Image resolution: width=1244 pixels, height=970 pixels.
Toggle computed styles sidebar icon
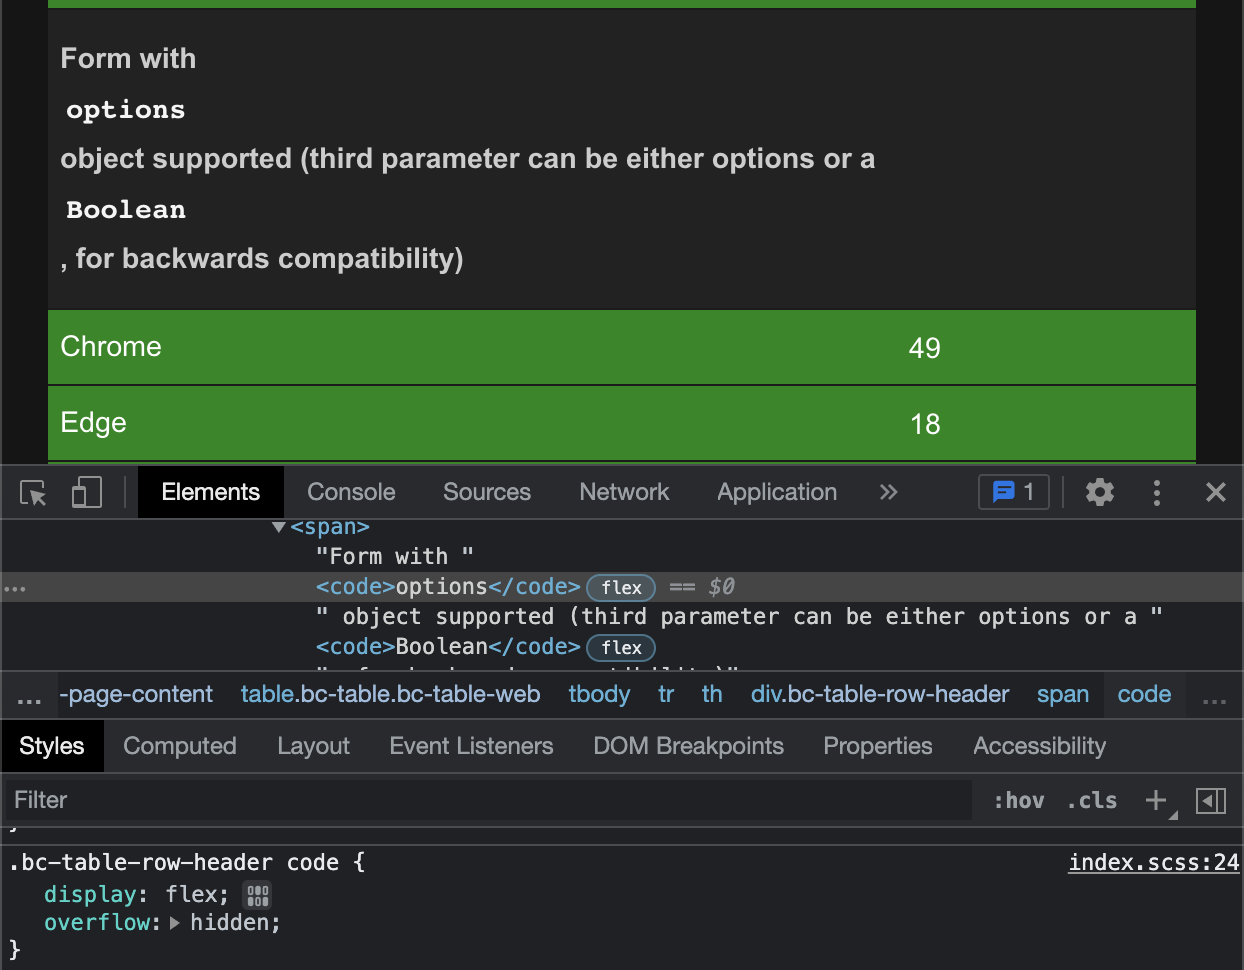click(1211, 801)
